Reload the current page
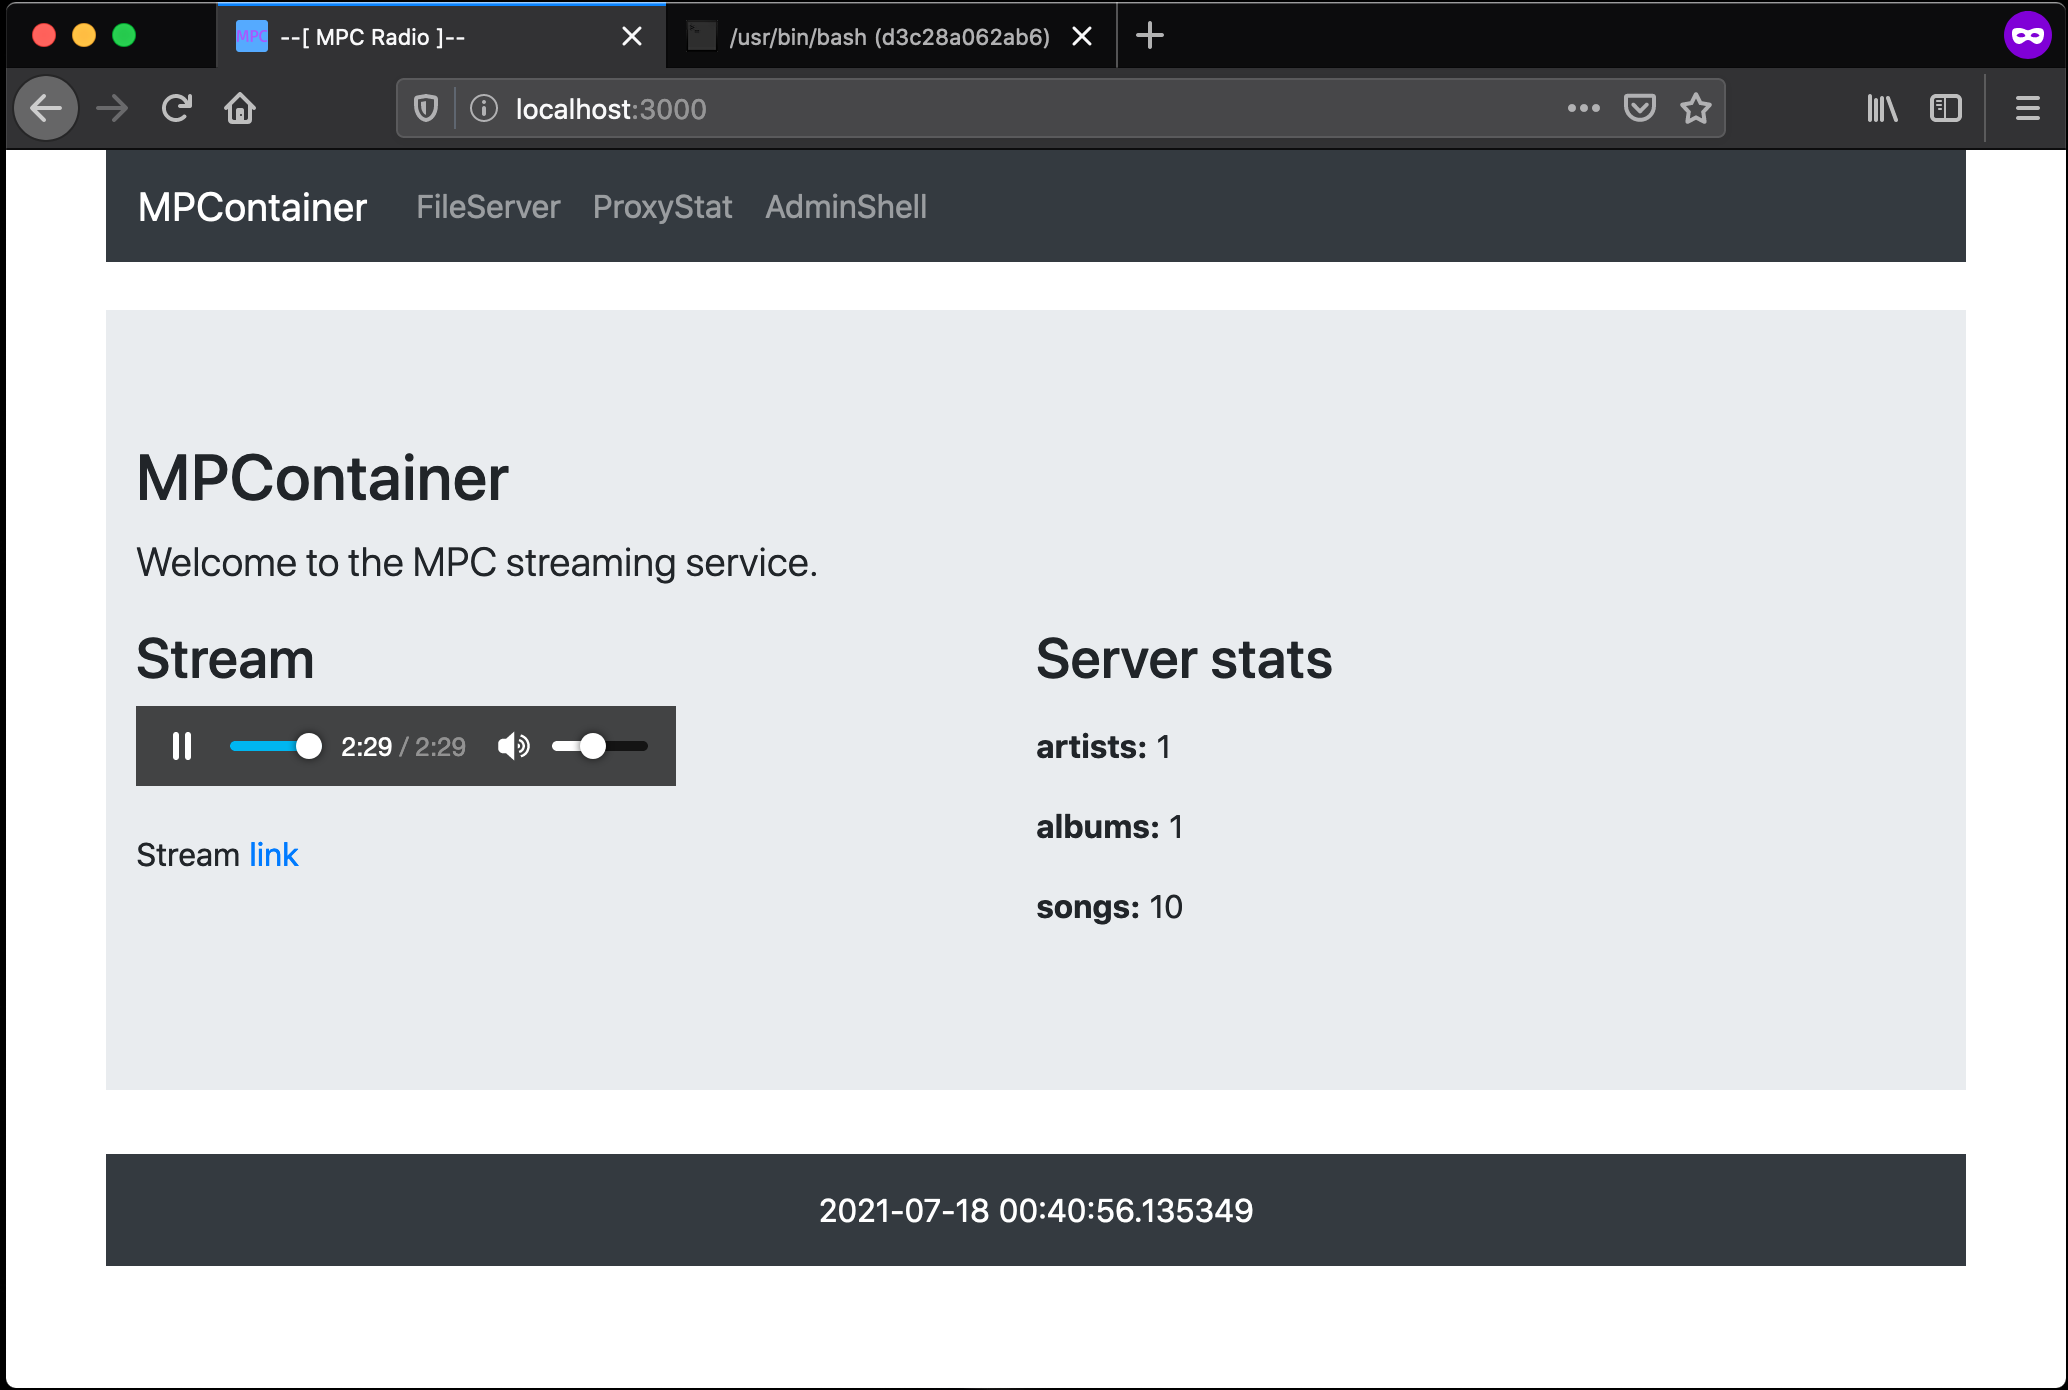 tap(176, 108)
